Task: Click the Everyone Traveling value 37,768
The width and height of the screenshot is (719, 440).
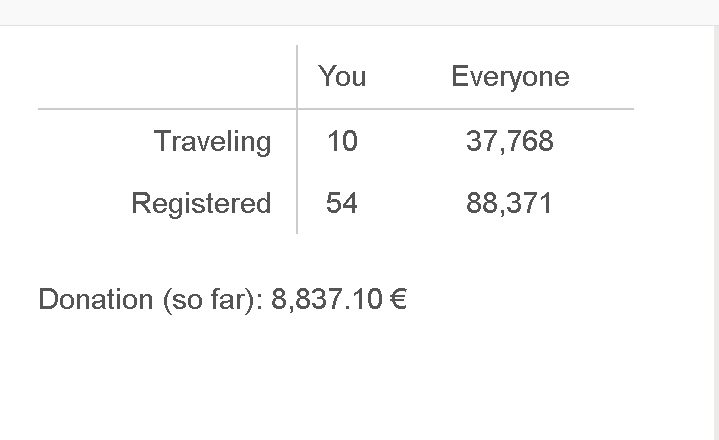Action: [x=510, y=141]
